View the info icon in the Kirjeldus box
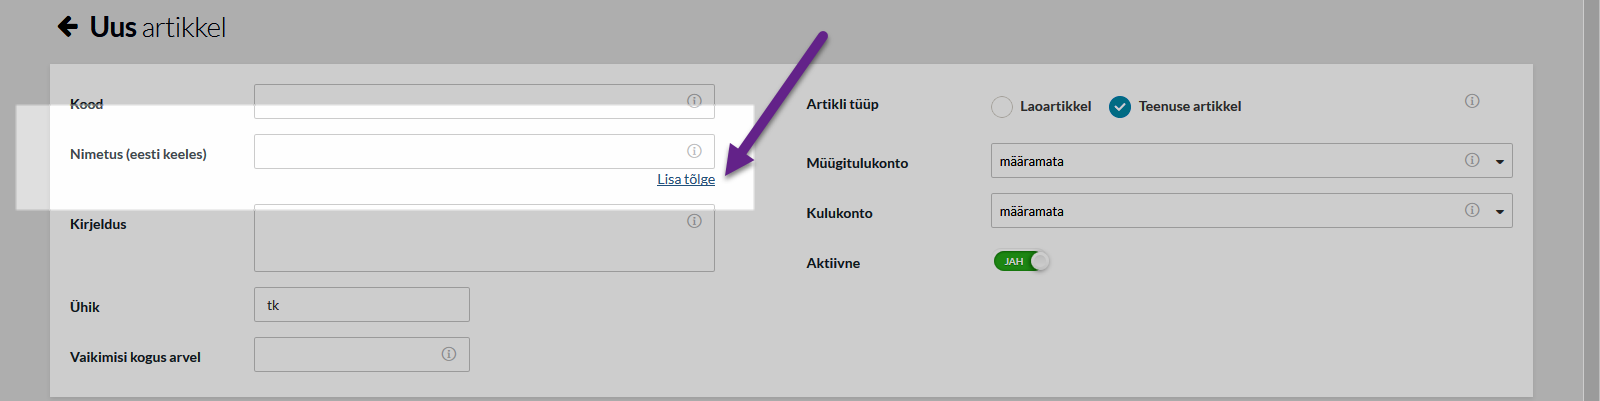This screenshot has height=401, width=1600. tap(694, 221)
